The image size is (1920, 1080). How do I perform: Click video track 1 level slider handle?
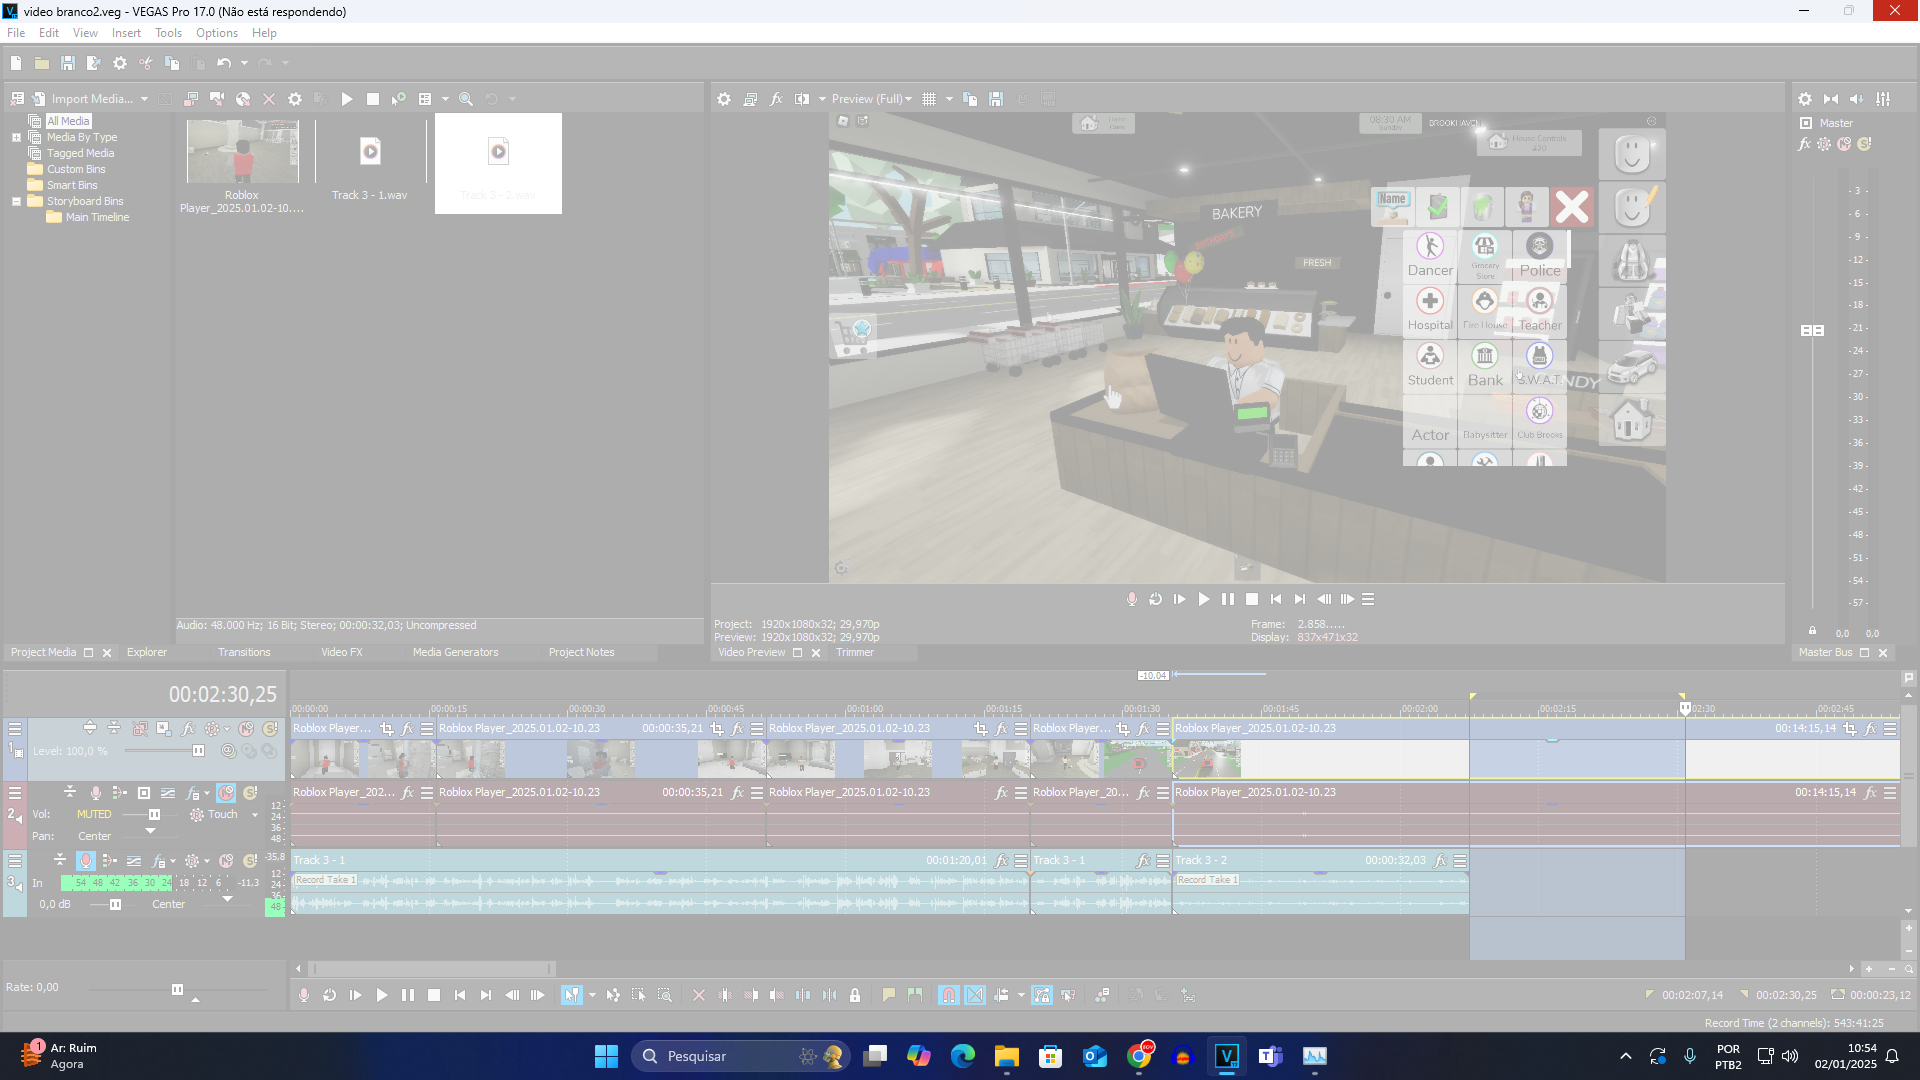click(x=198, y=751)
